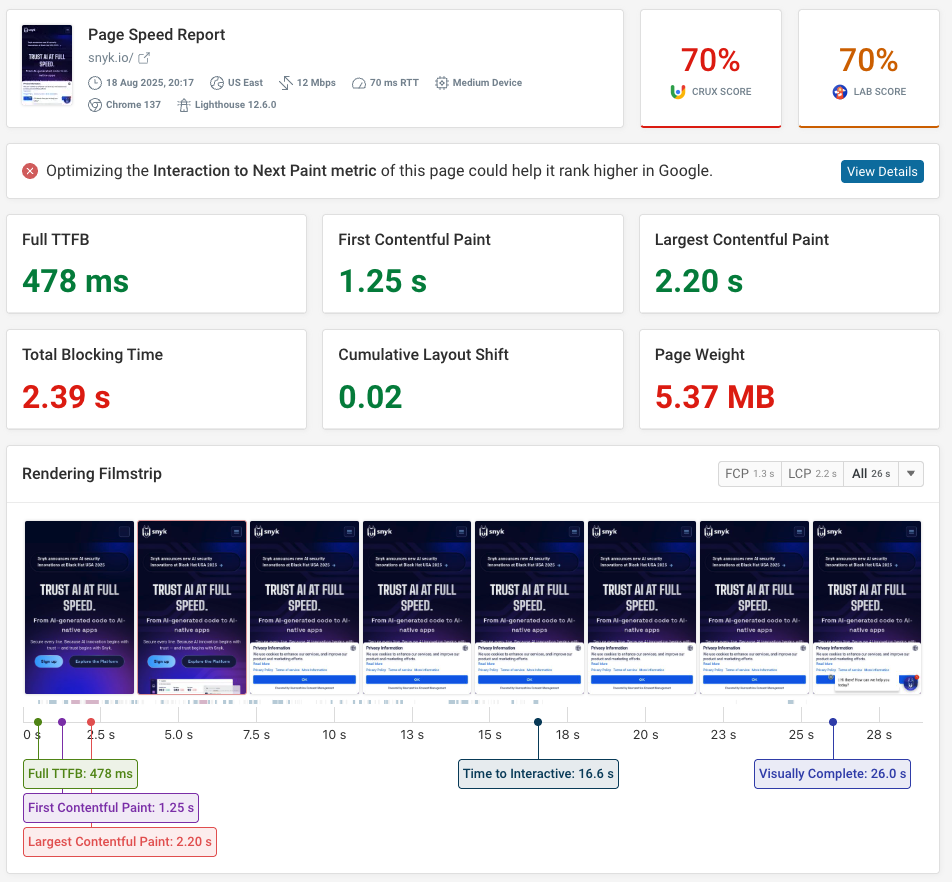The width and height of the screenshot is (952, 882).
Task: Click the globe icon for US East
Action: coord(216,83)
